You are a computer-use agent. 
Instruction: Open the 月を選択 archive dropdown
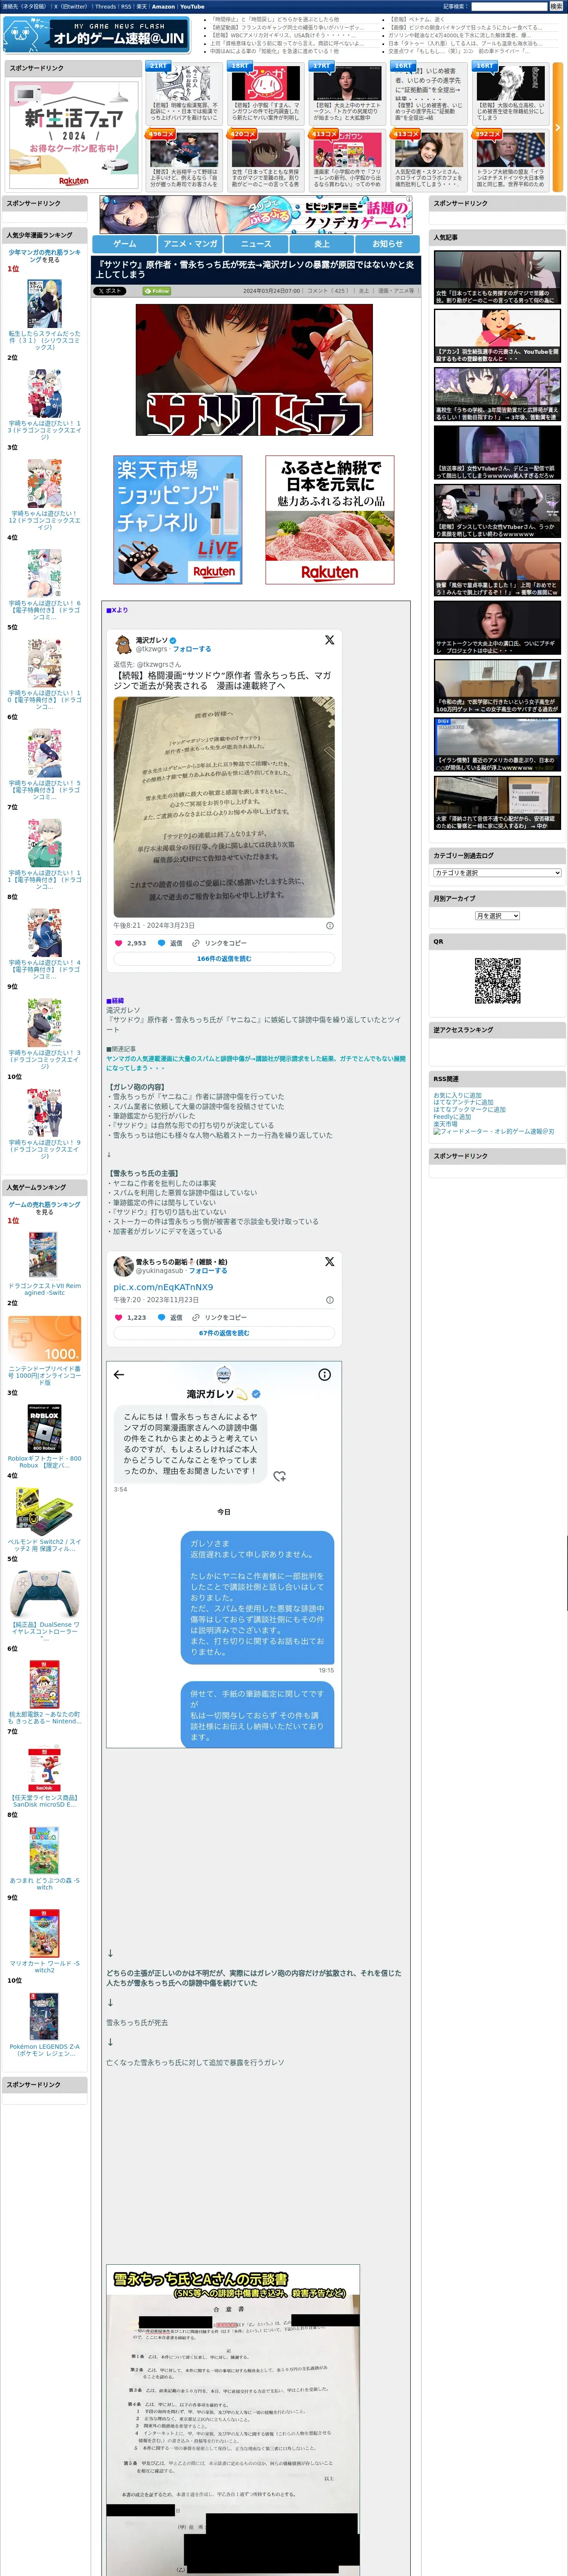pyautogui.click(x=497, y=916)
